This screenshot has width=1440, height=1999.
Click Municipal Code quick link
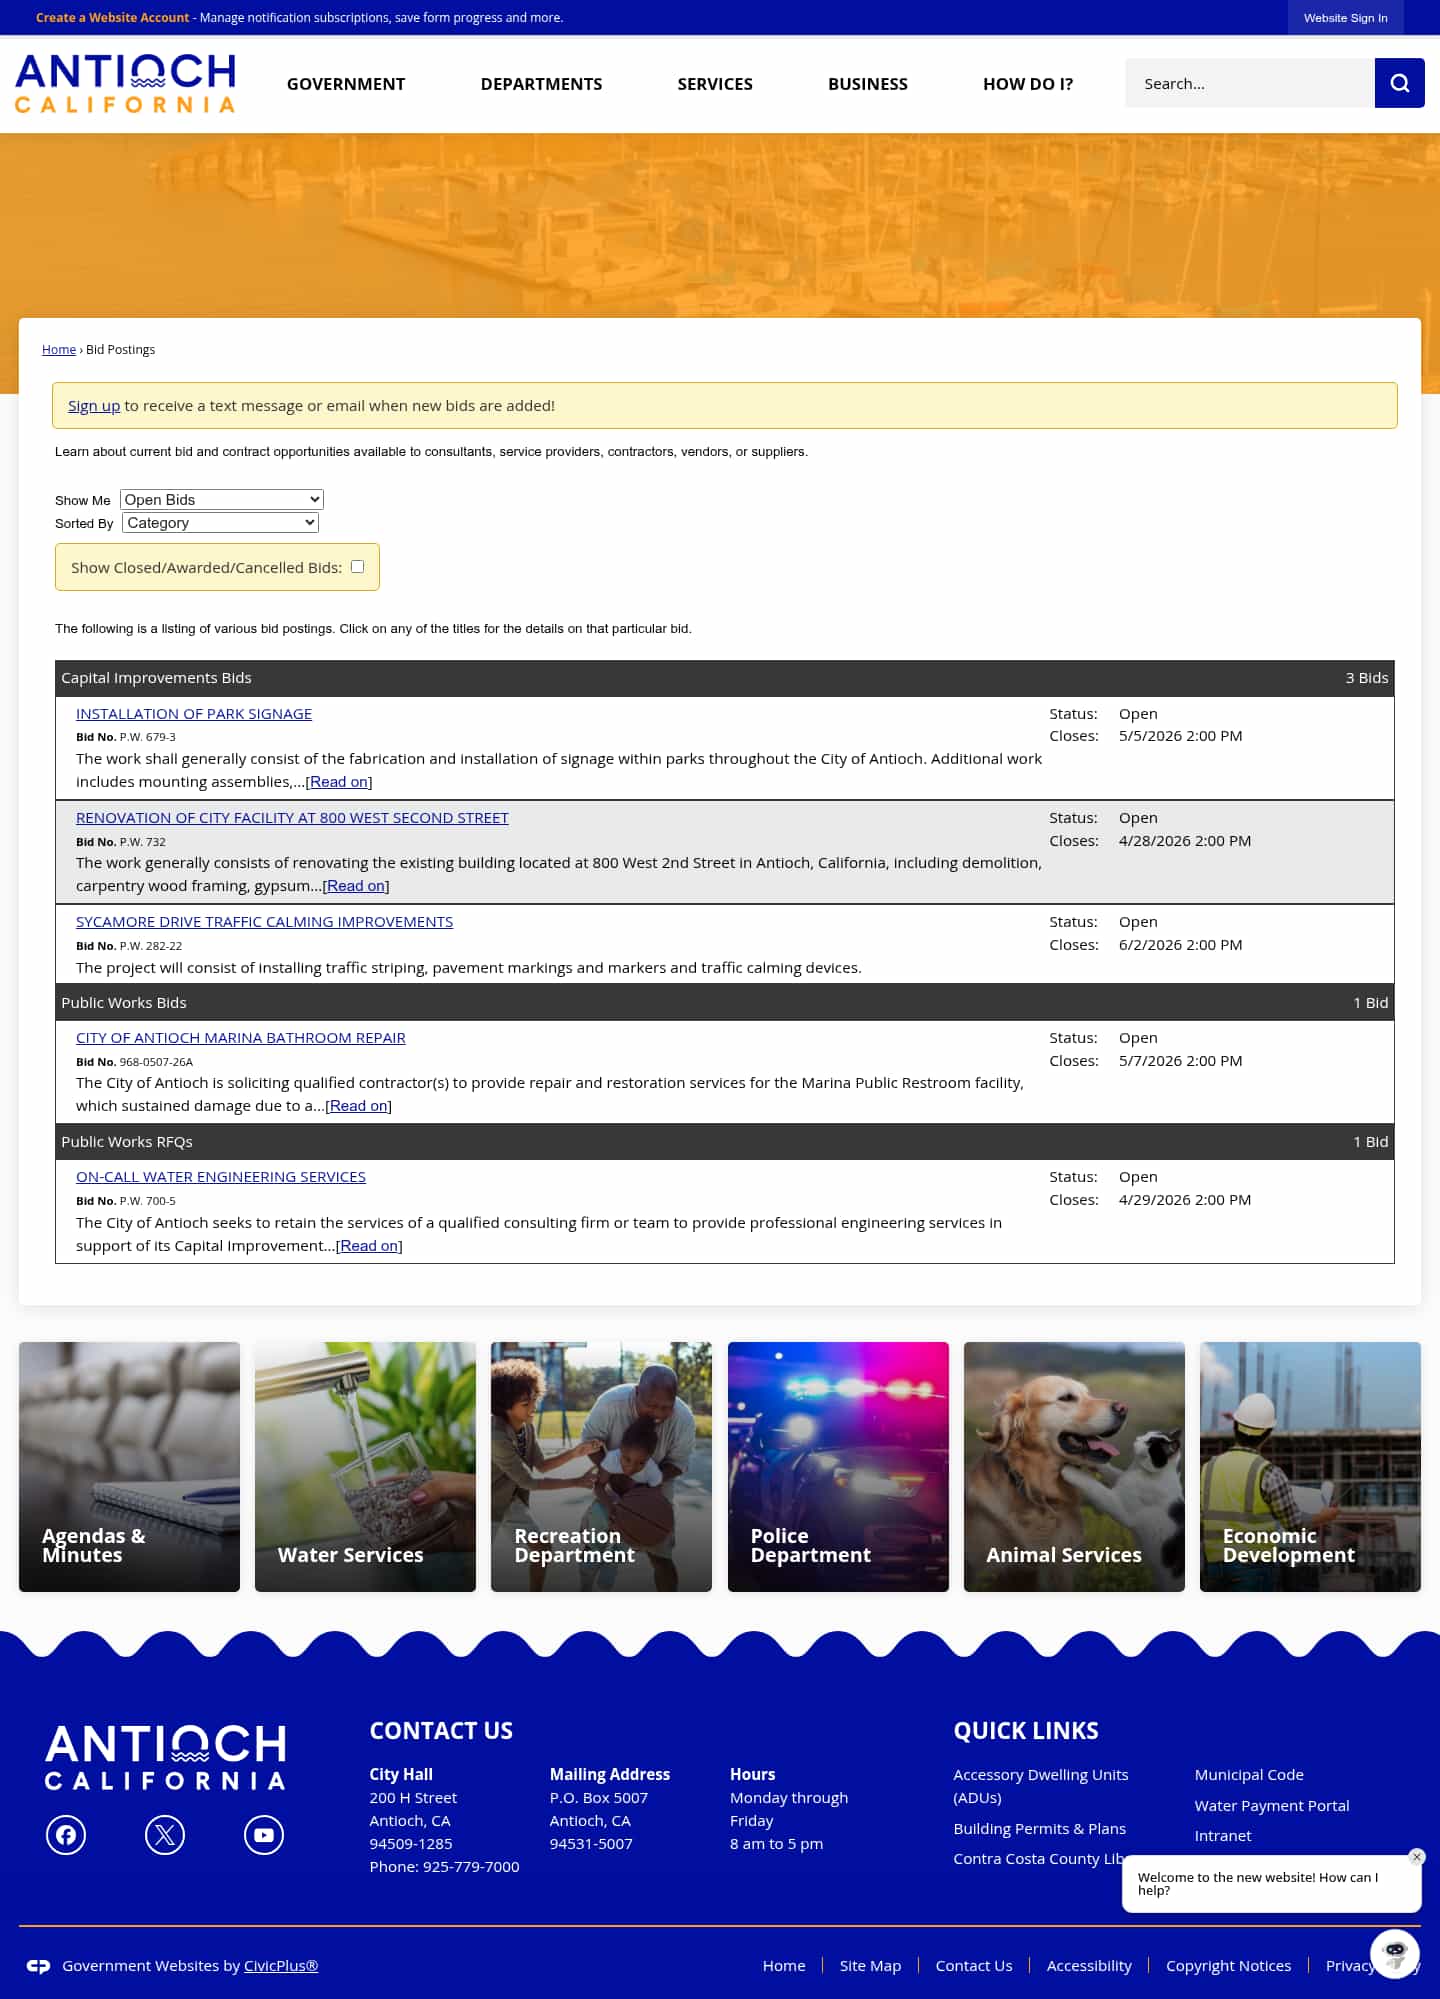1249,1774
